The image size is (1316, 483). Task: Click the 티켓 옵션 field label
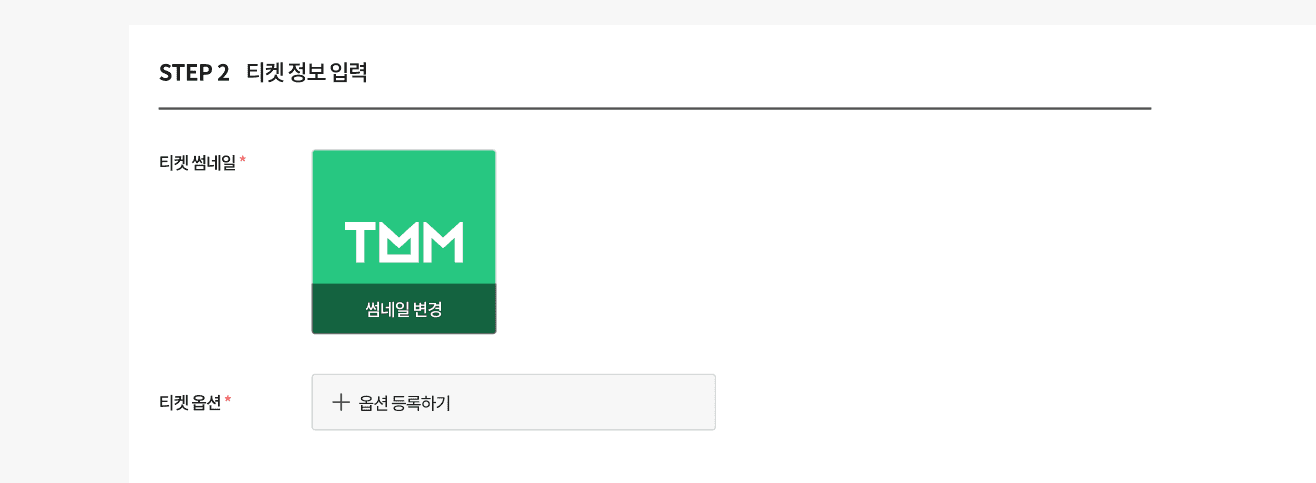point(190,403)
